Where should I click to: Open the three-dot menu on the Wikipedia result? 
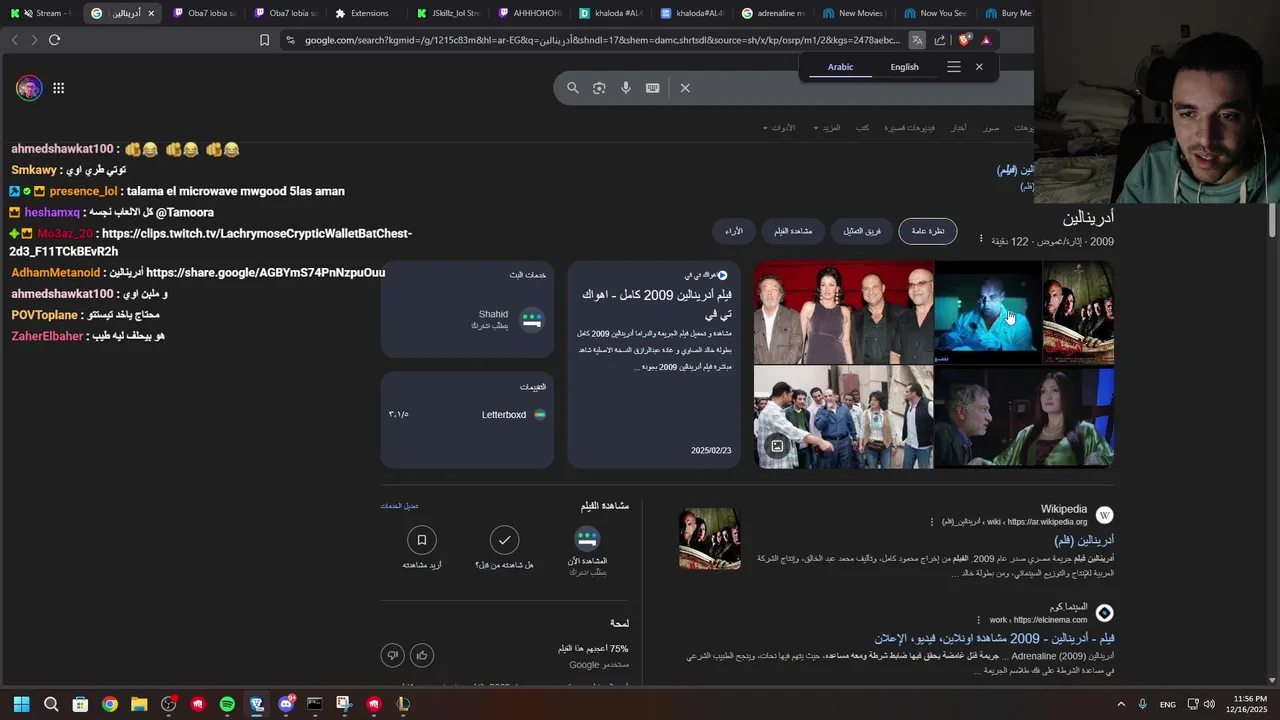click(x=932, y=521)
